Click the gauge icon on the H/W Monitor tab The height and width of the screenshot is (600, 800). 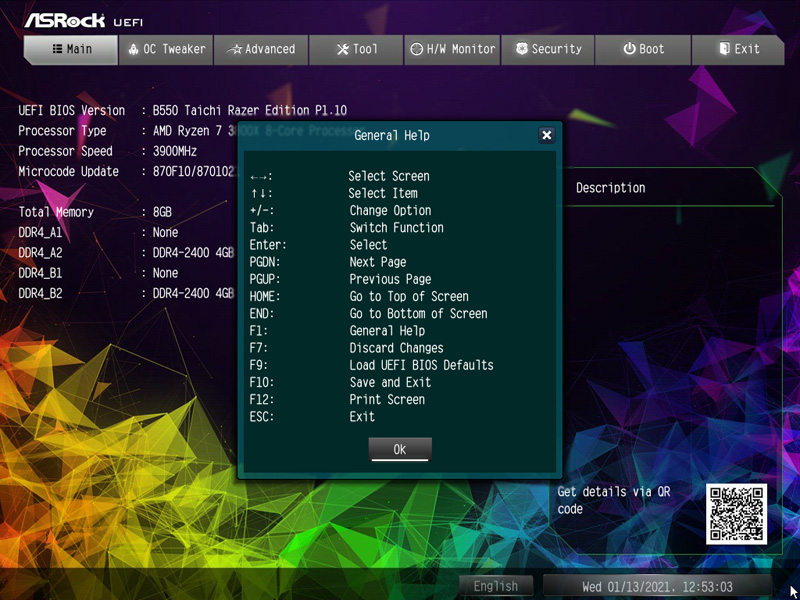pos(416,49)
